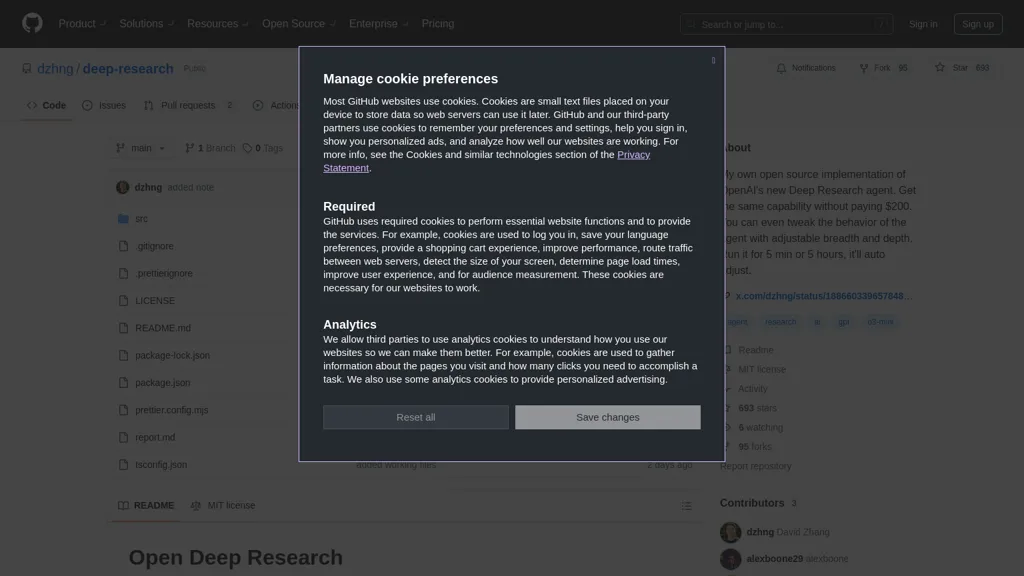Open the Contributors section link
1024x576 pixels.
pos(758,503)
